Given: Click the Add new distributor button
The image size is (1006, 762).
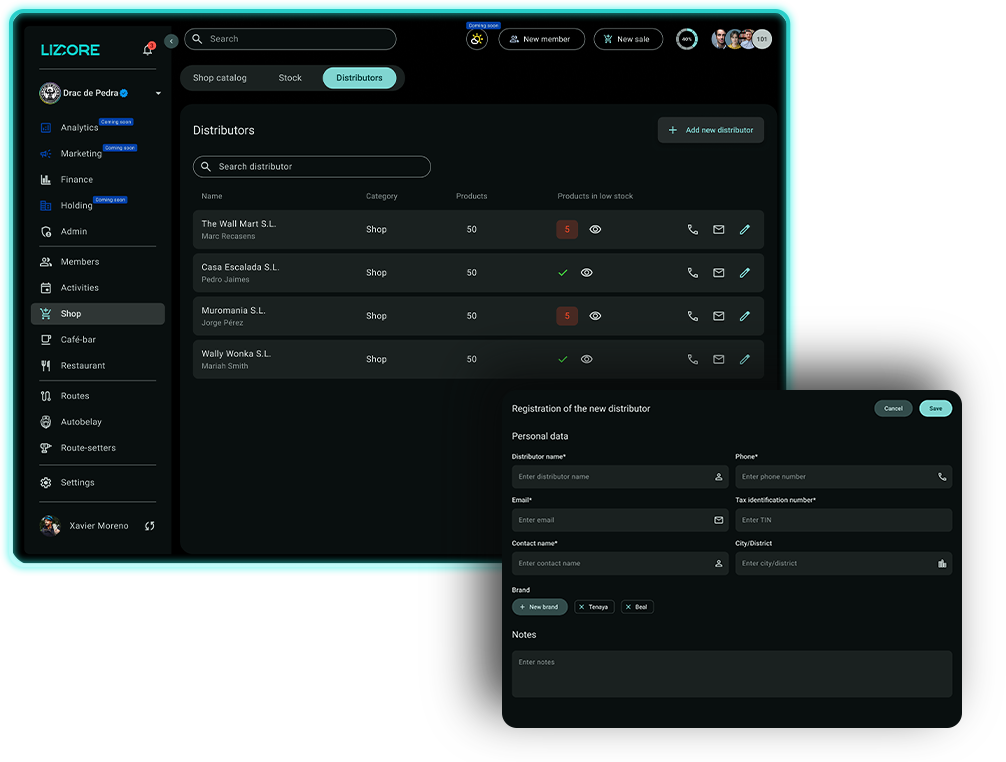Looking at the screenshot, I should (x=710, y=130).
